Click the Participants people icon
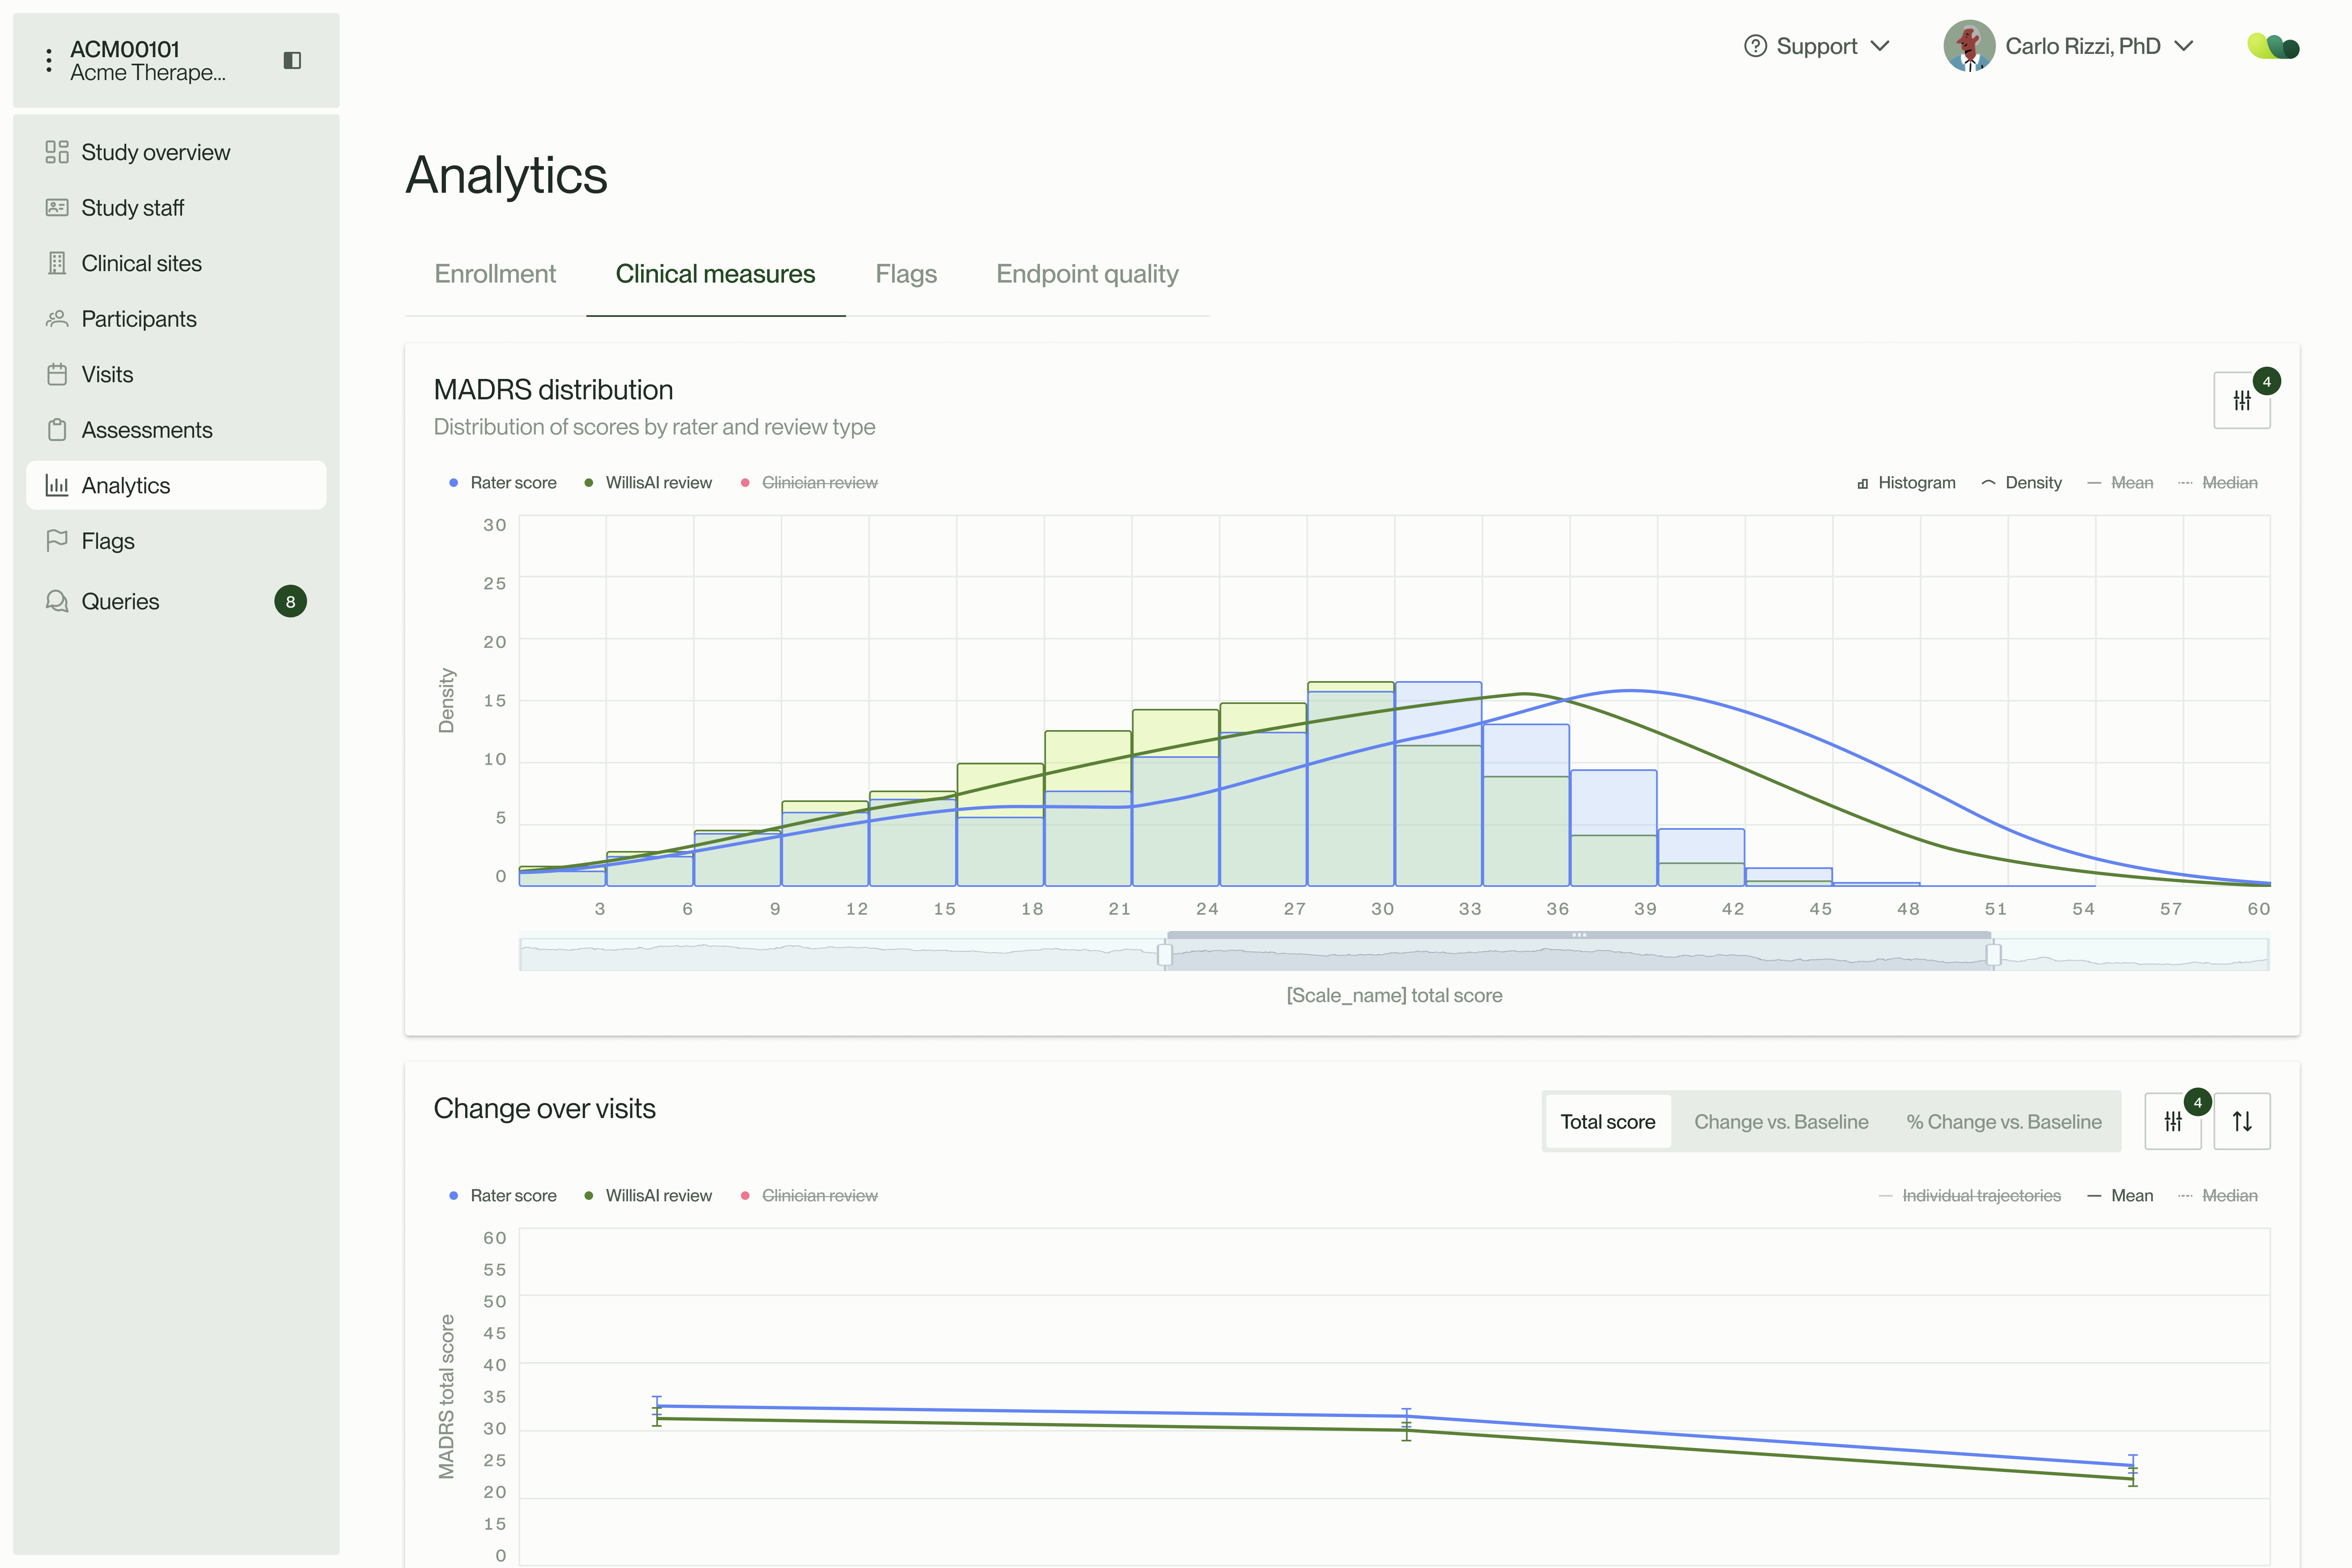2352x1568 pixels. click(x=57, y=318)
